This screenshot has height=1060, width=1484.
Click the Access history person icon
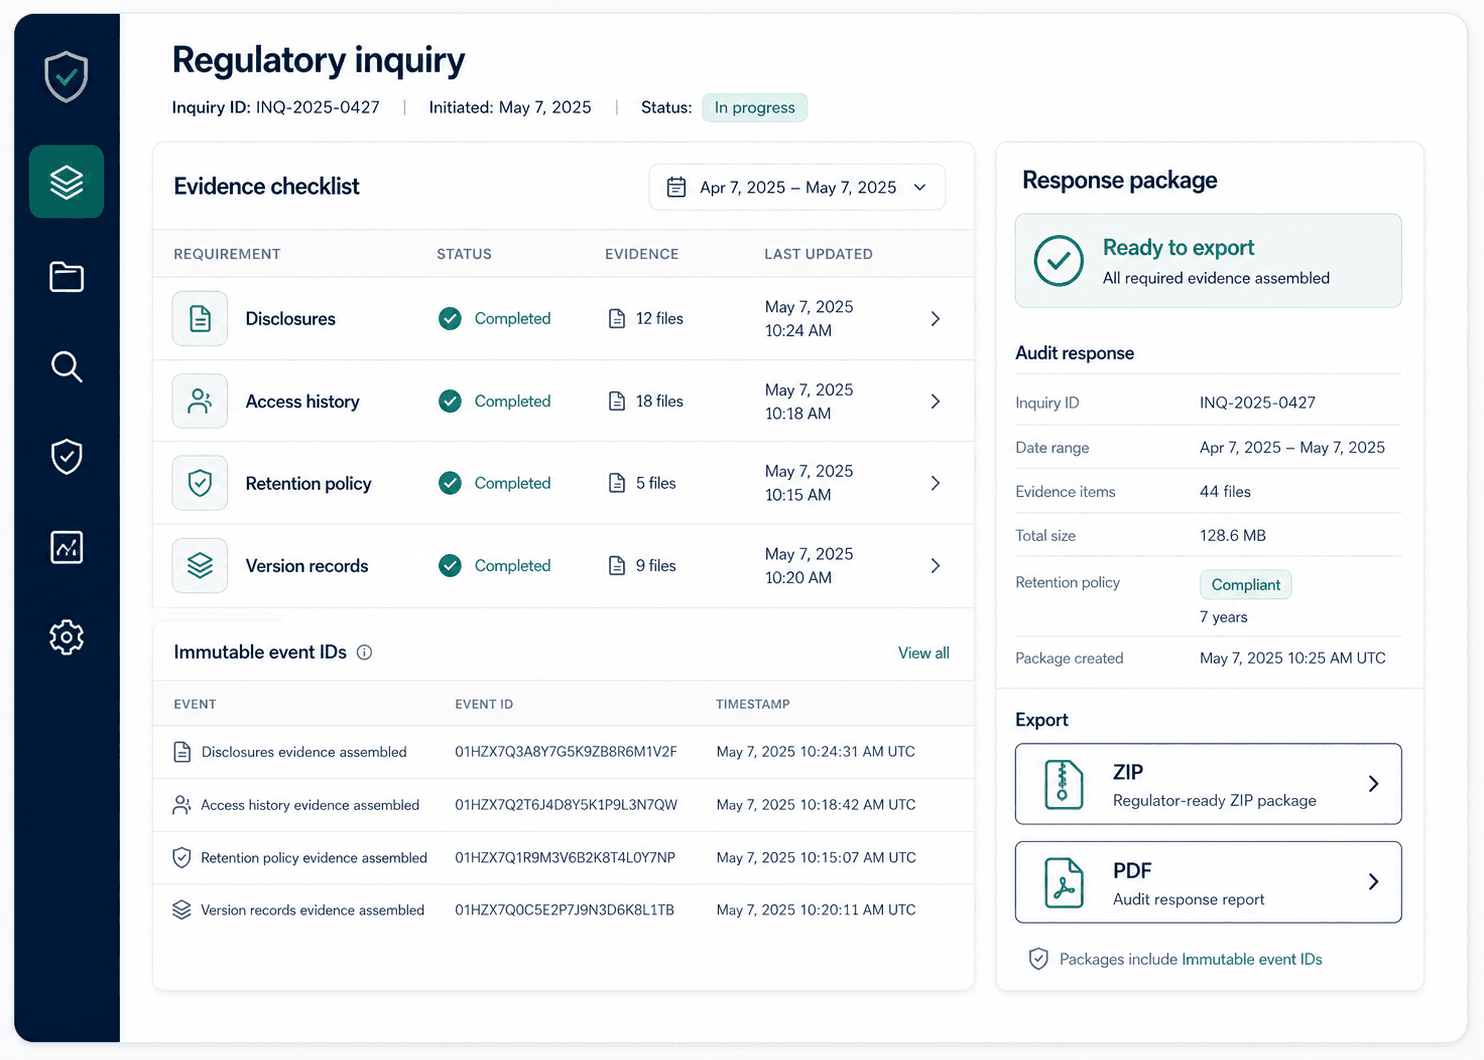pos(200,401)
